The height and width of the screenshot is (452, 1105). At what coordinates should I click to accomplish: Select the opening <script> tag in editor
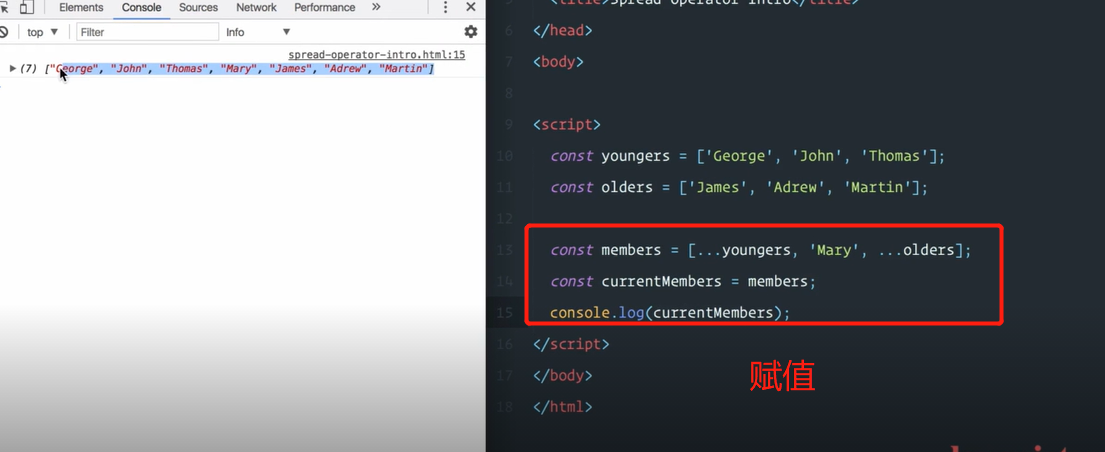click(x=567, y=125)
